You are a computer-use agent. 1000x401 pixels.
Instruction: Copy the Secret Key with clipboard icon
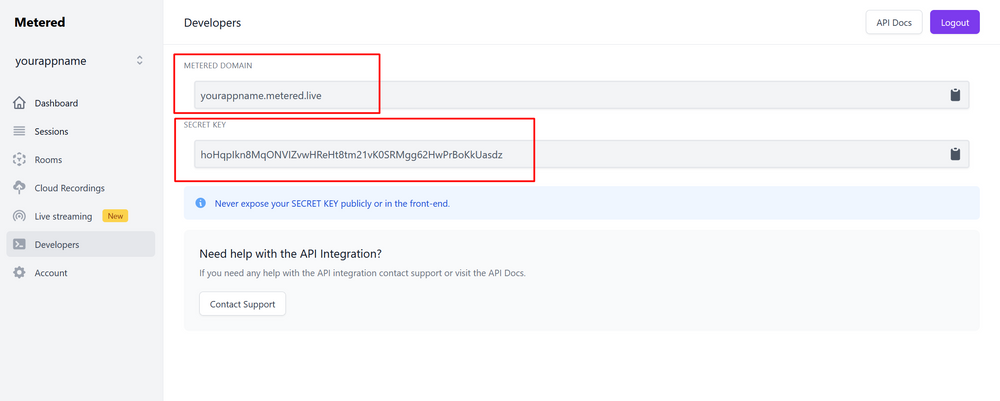point(955,154)
